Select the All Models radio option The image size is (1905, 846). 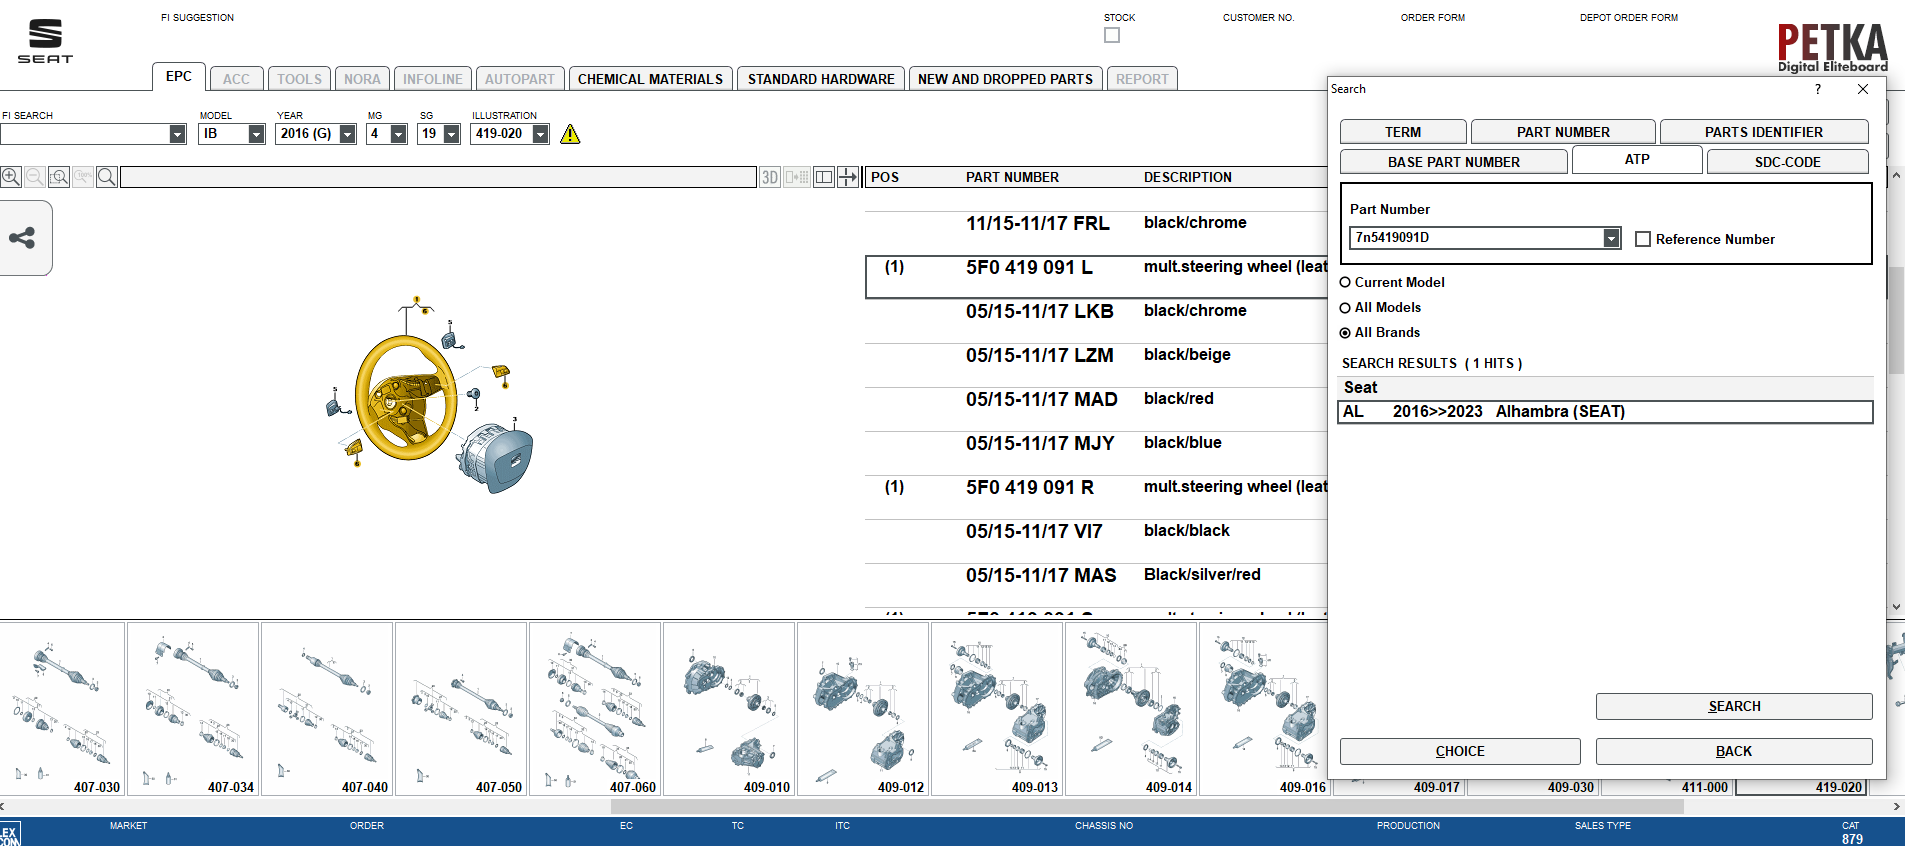point(1345,308)
